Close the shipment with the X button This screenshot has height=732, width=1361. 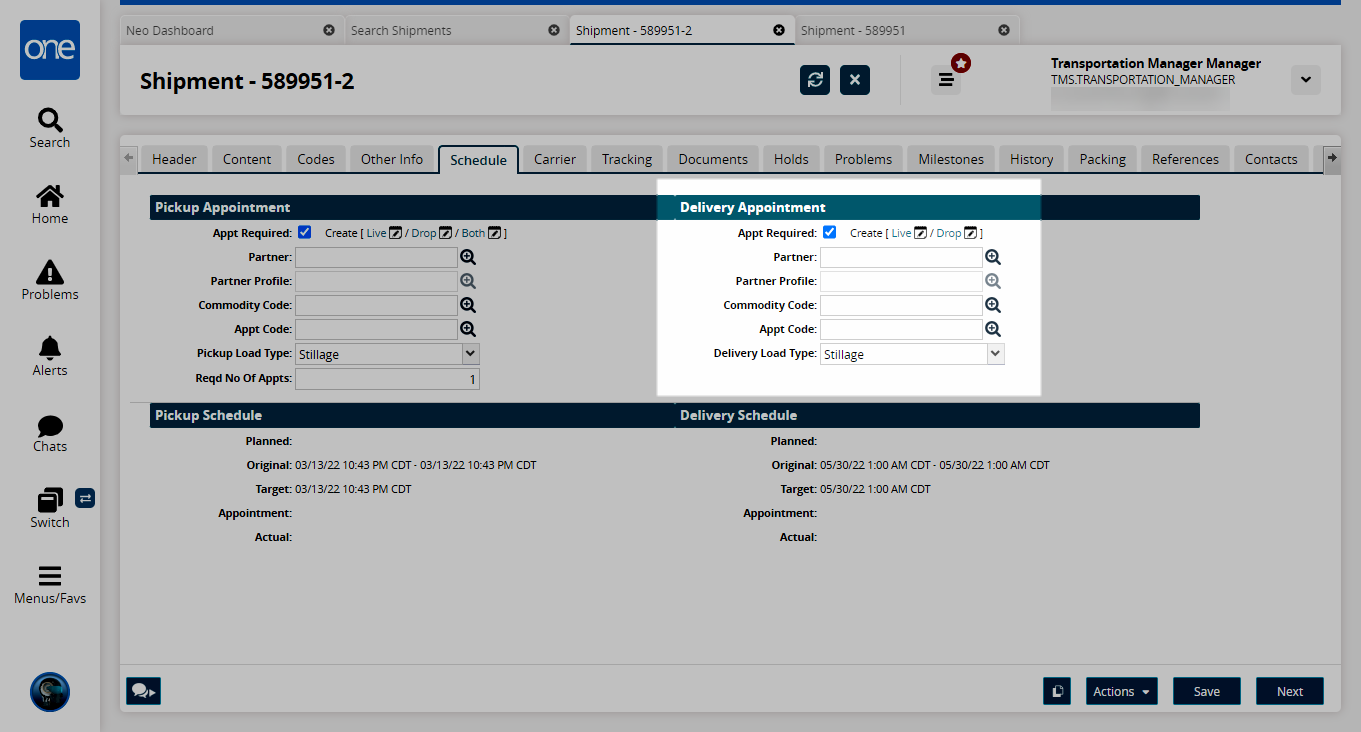point(855,80)
